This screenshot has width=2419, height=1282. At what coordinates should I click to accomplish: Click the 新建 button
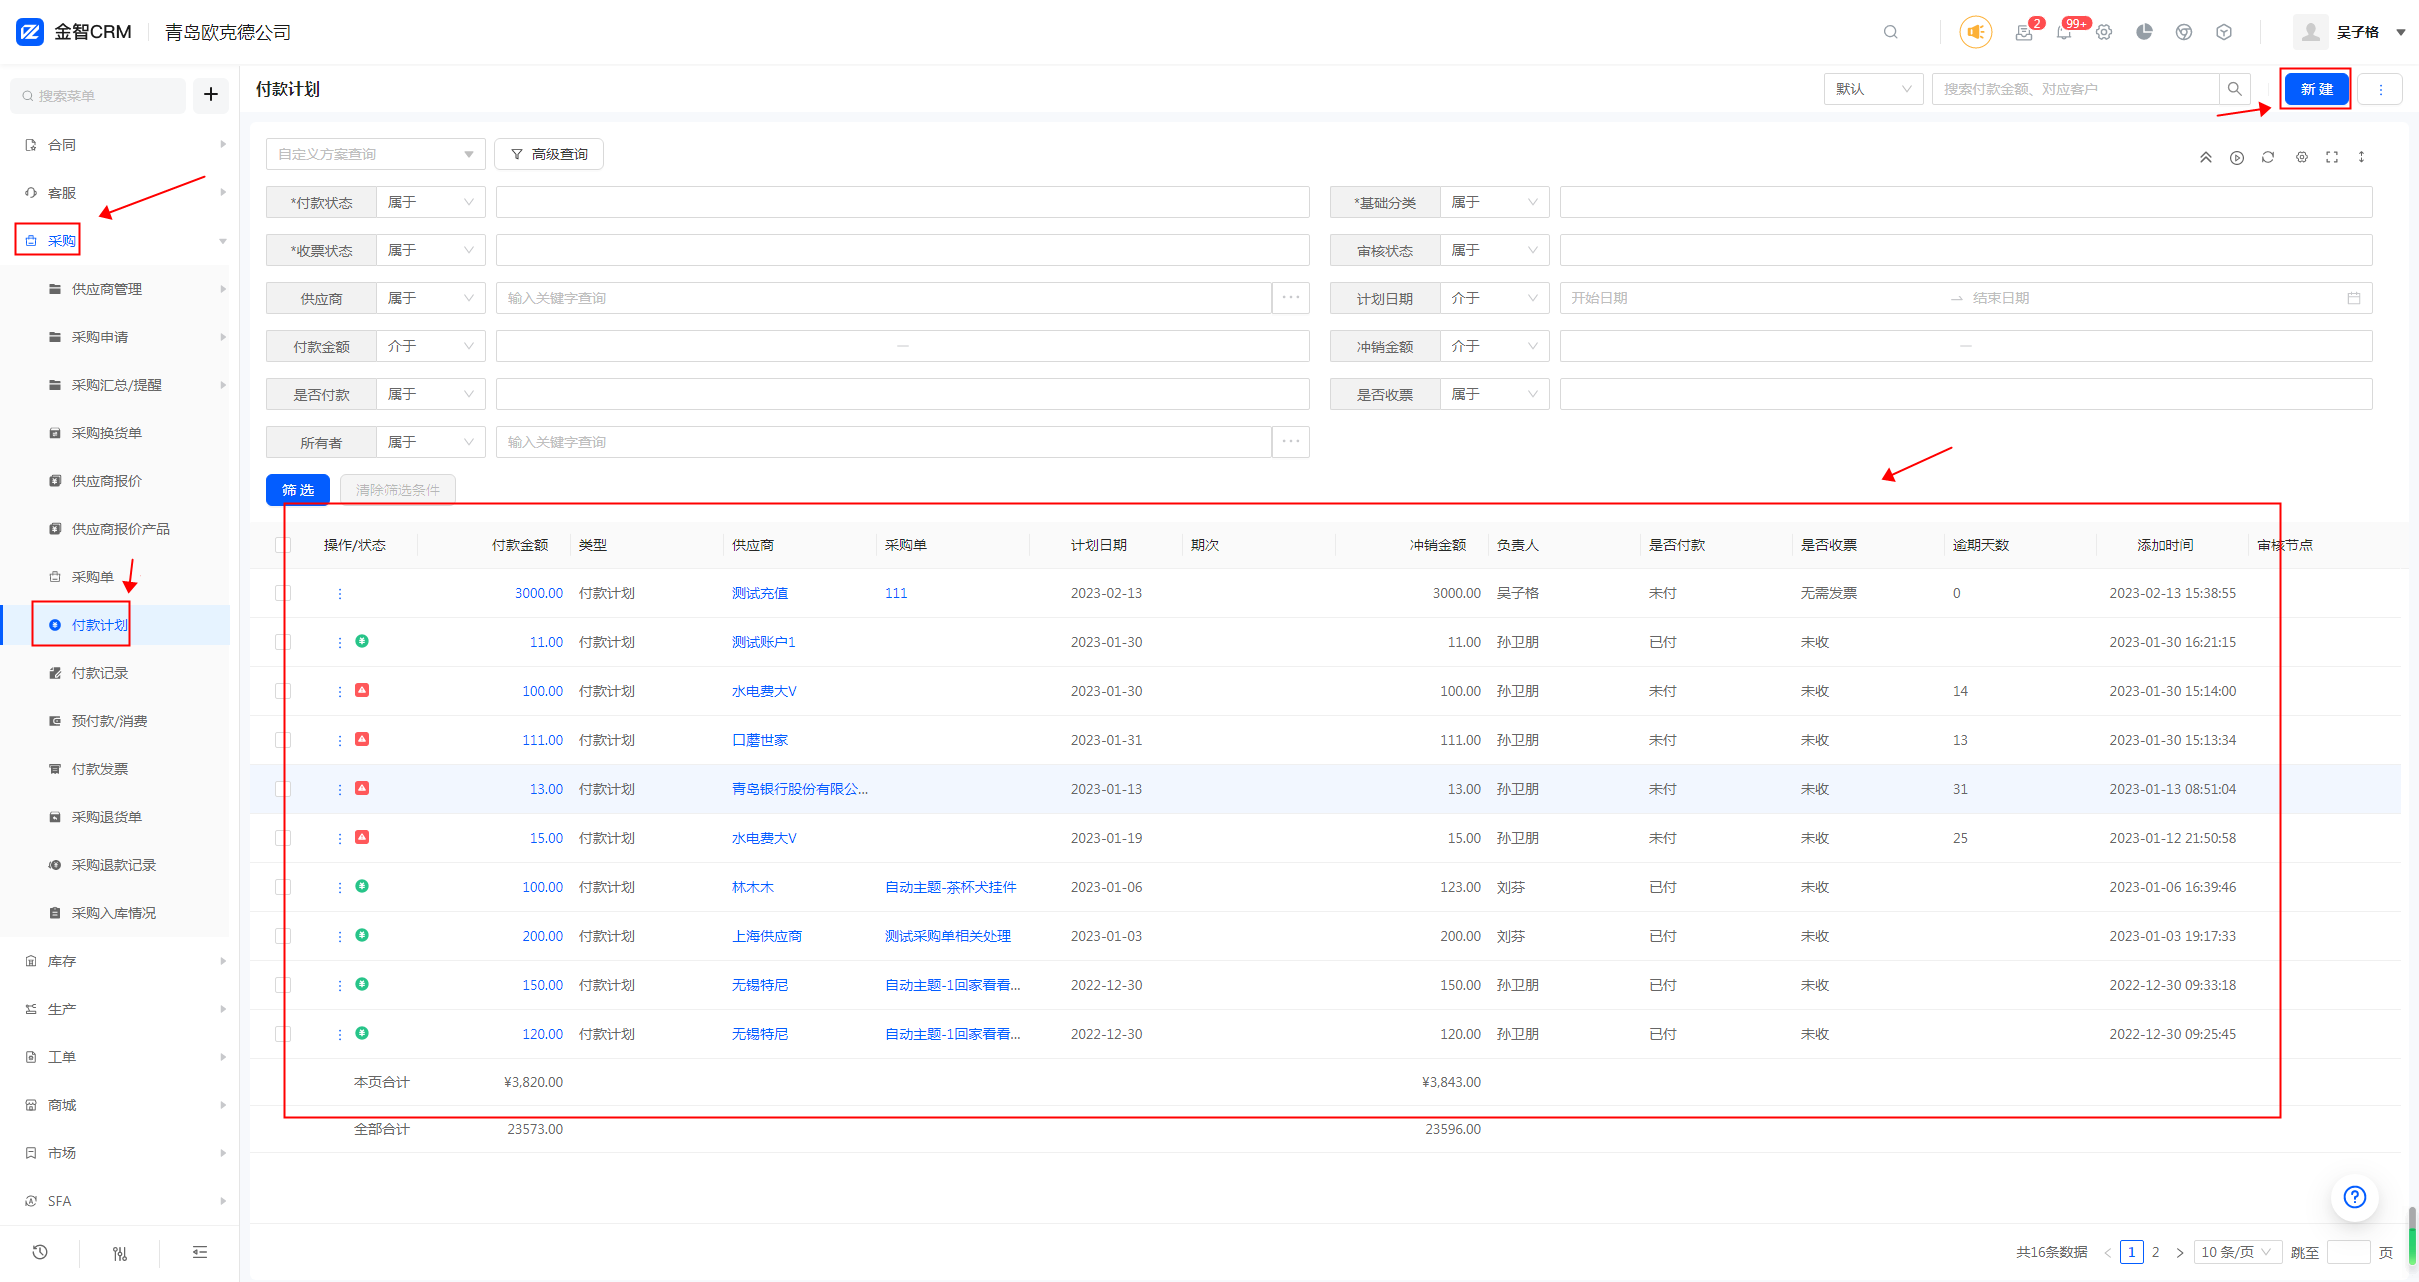2315,89
